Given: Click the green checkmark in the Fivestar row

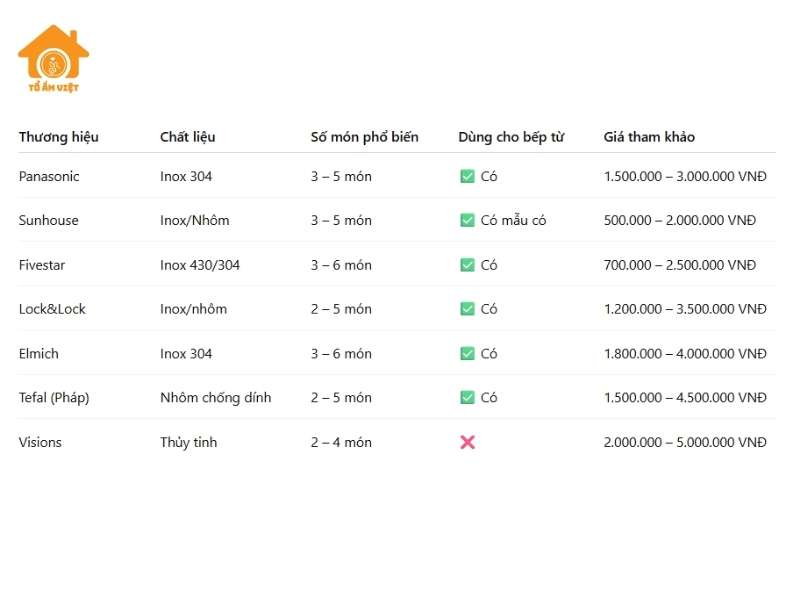Looking at the screenshot, I should [x=467, y=265].
